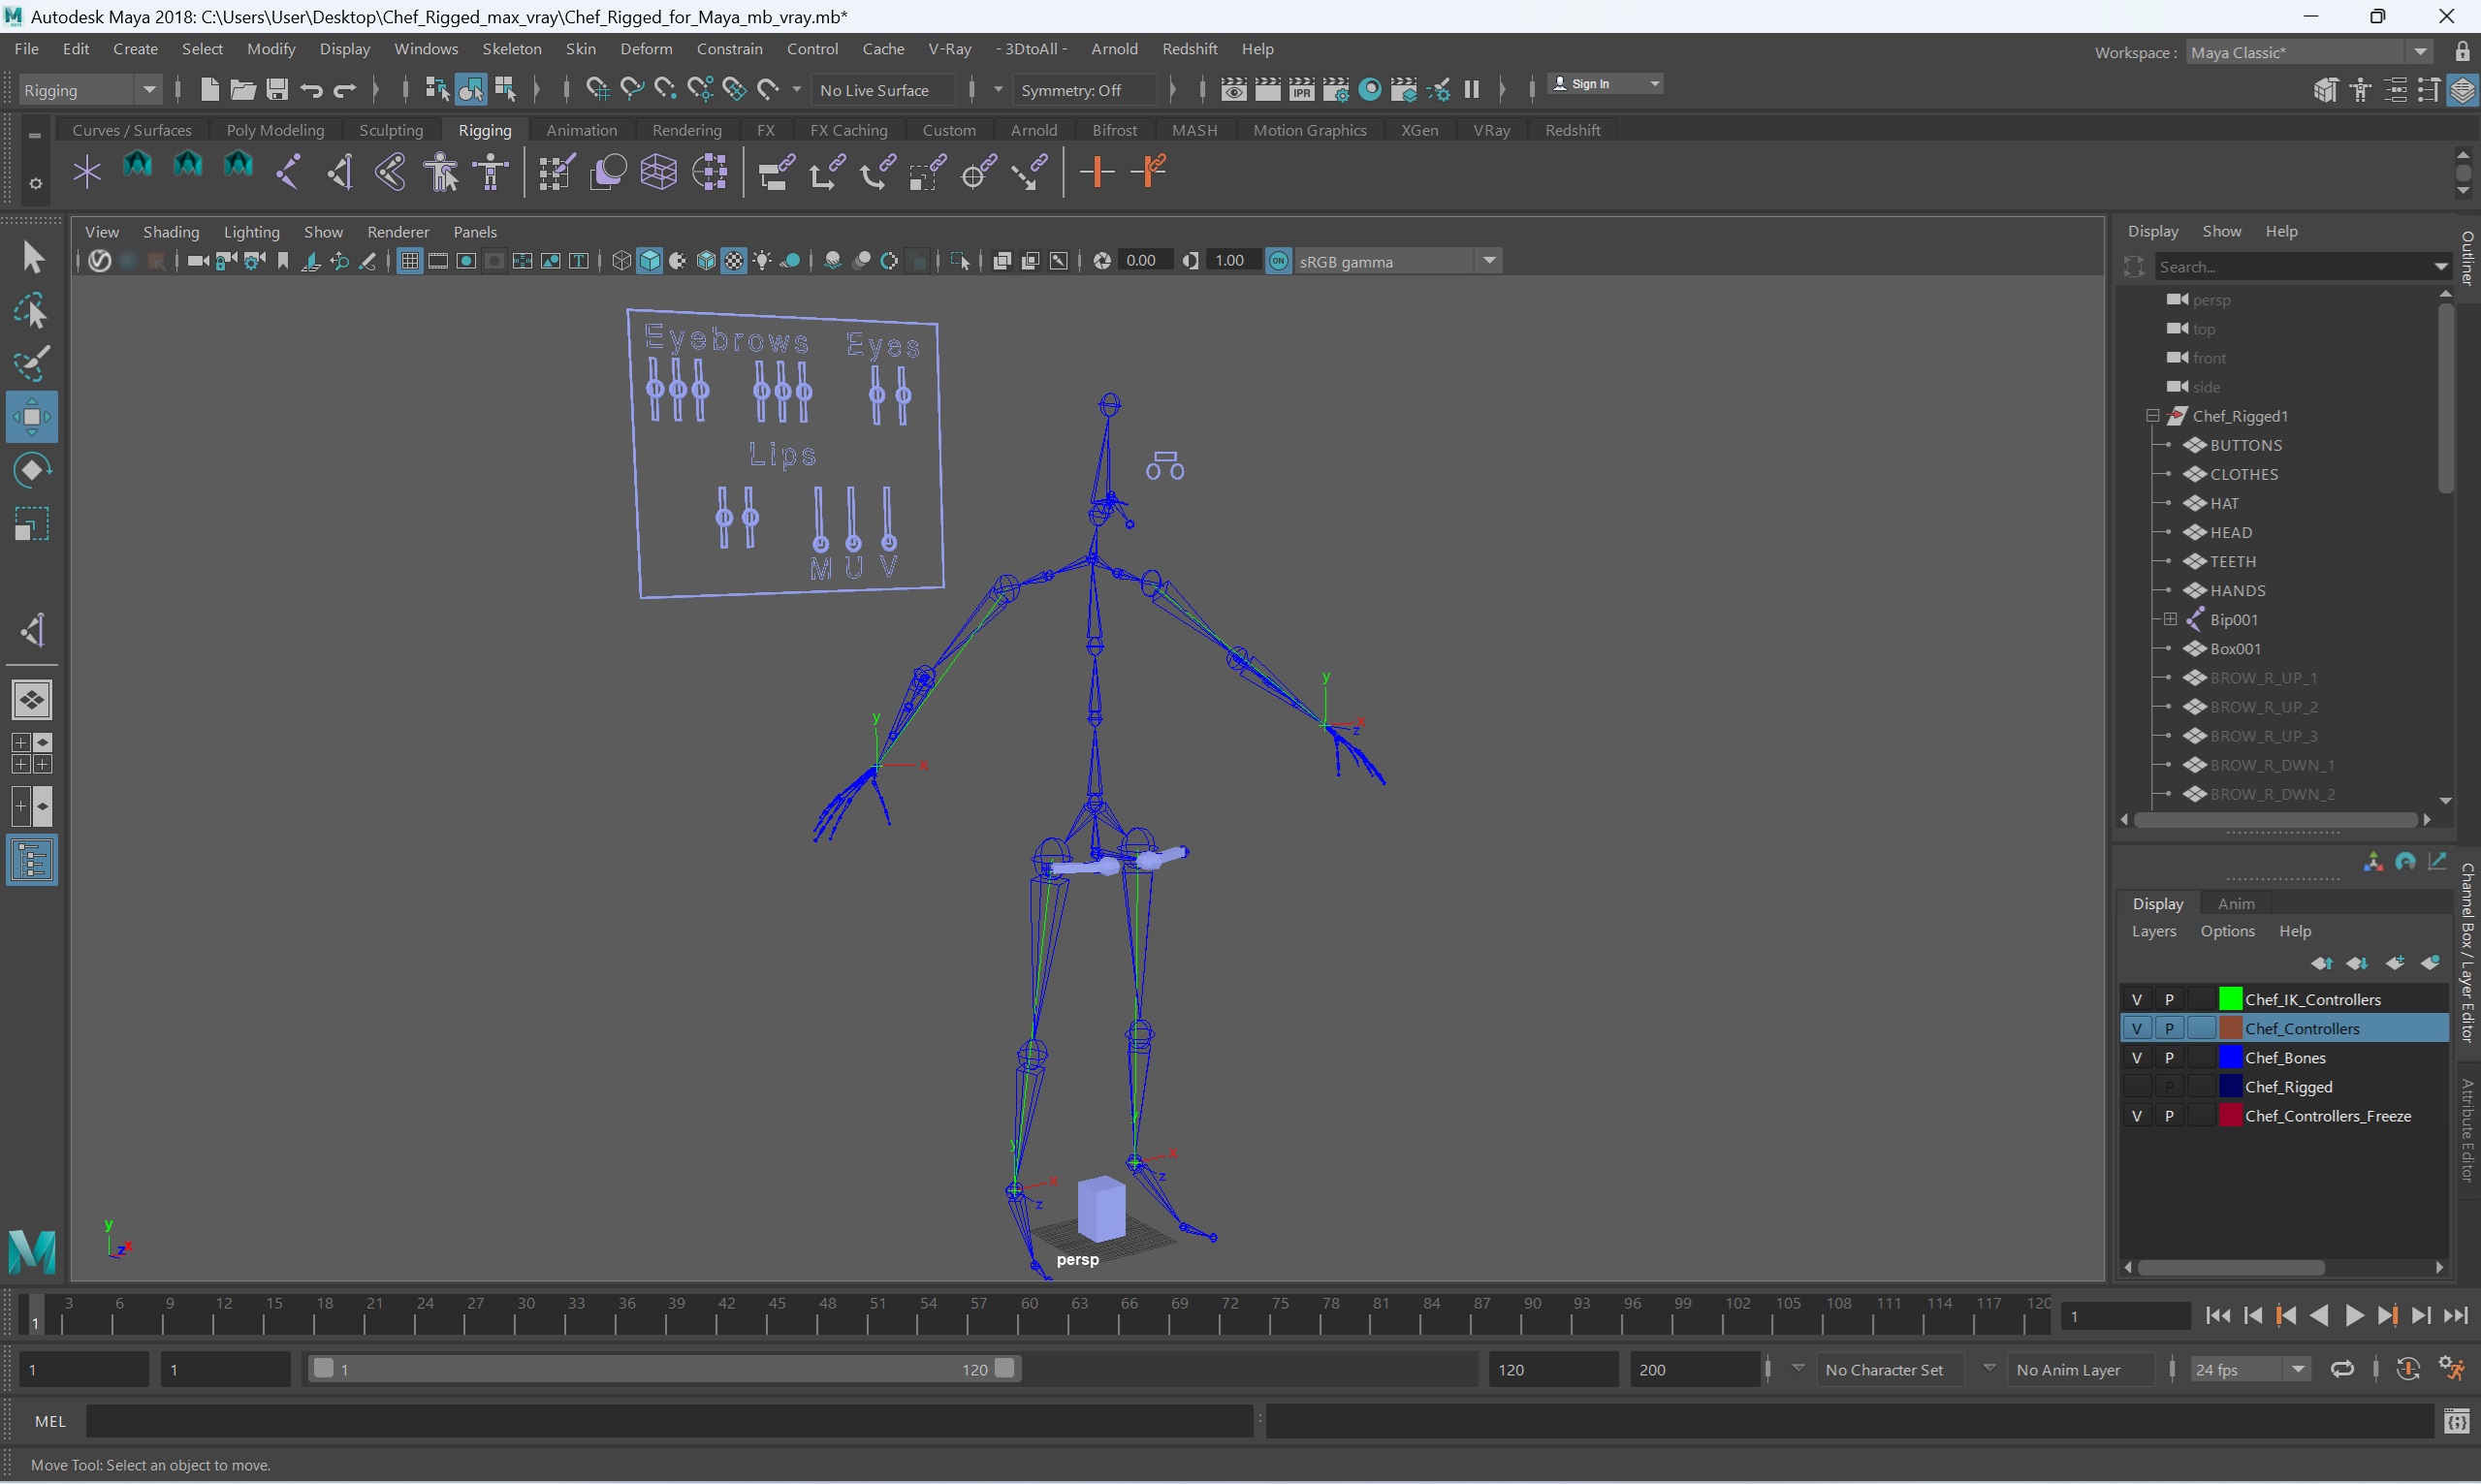Click the MEL script type label
Screen dimensions: 2481x1484
(x=50, y=1421)
